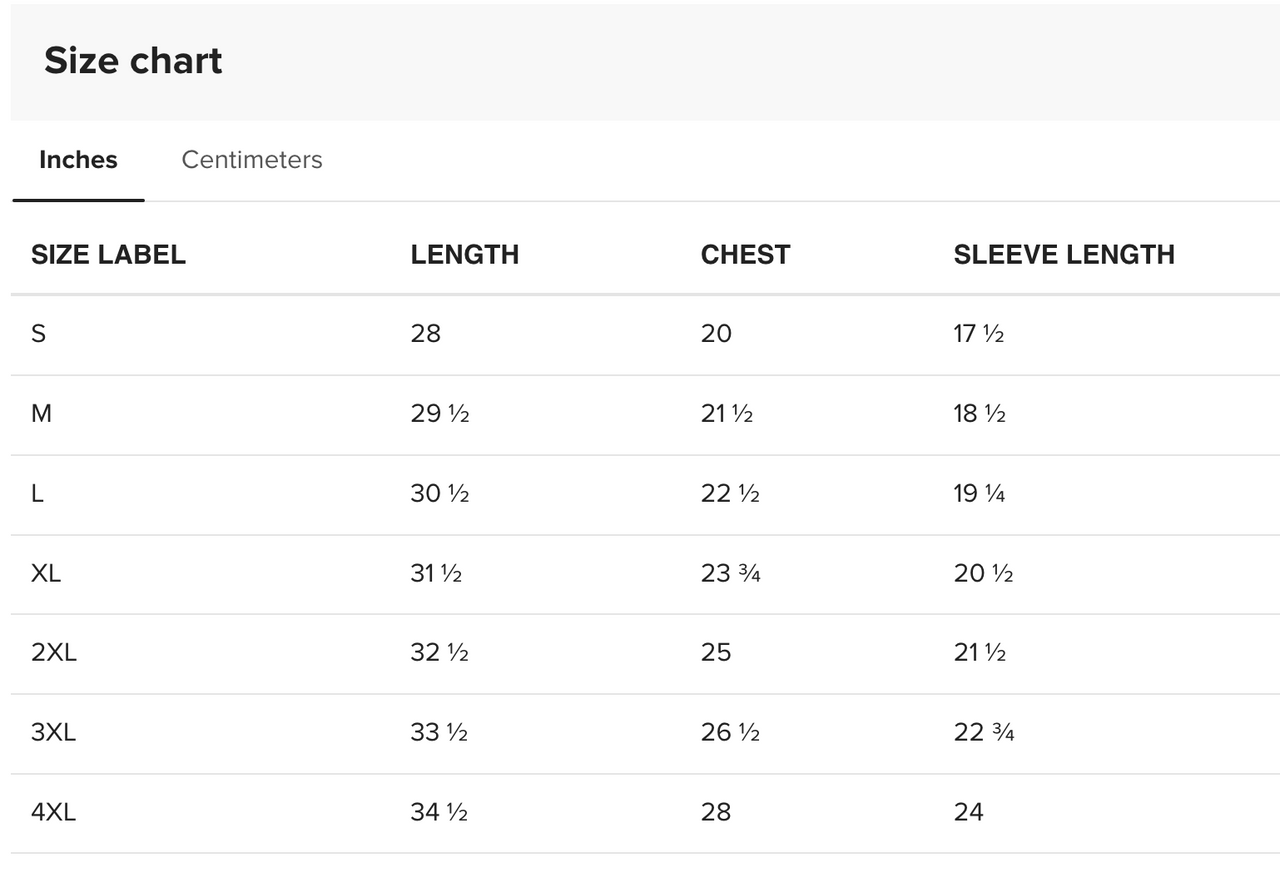Click the SIZE LABEL column header
1280x887 pixels.
click(x=108, y=255)
